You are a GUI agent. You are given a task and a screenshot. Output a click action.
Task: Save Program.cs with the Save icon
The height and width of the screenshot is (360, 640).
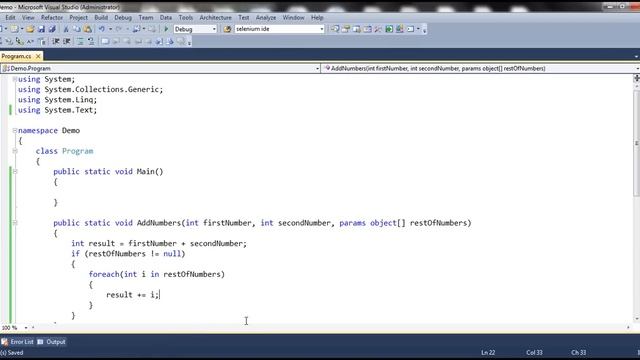pos(41,29)
